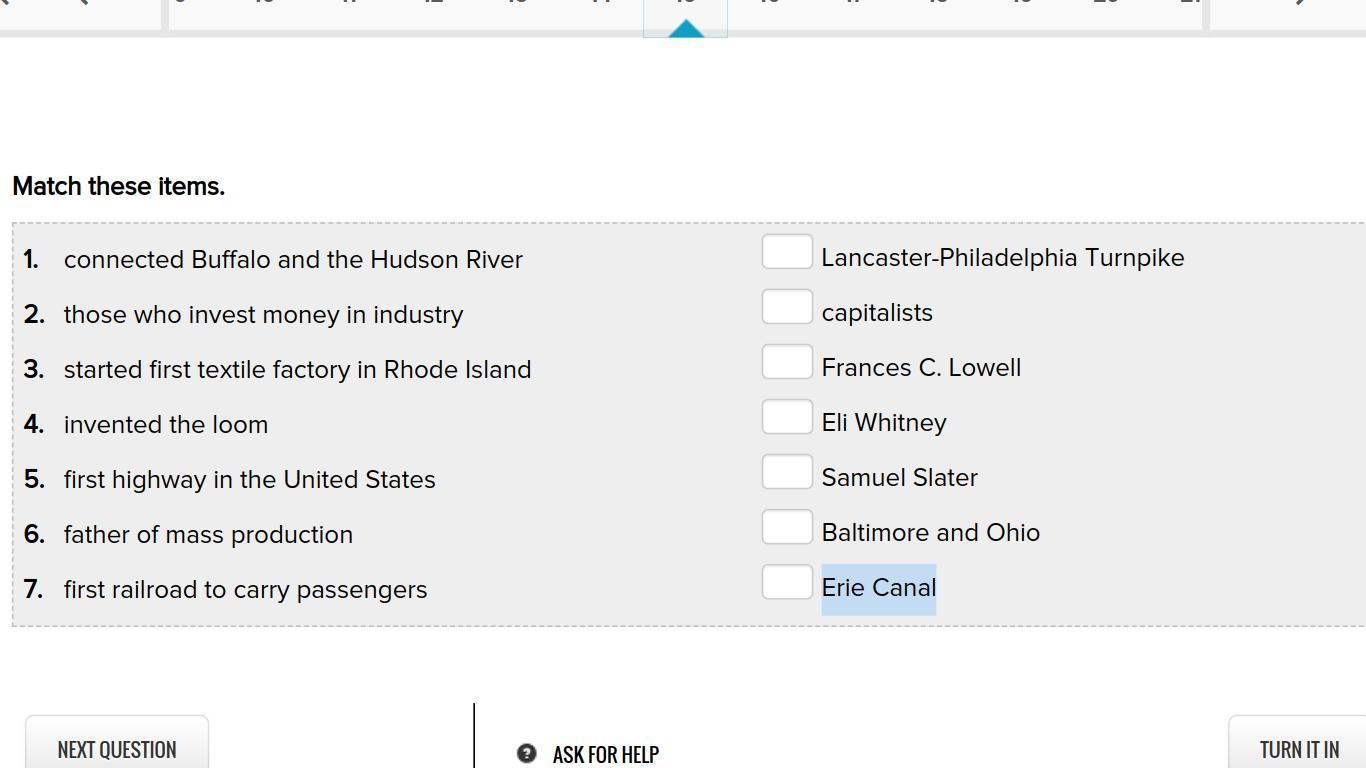
Task: Click the Match these items heading
Action: [x=118, y=187]
